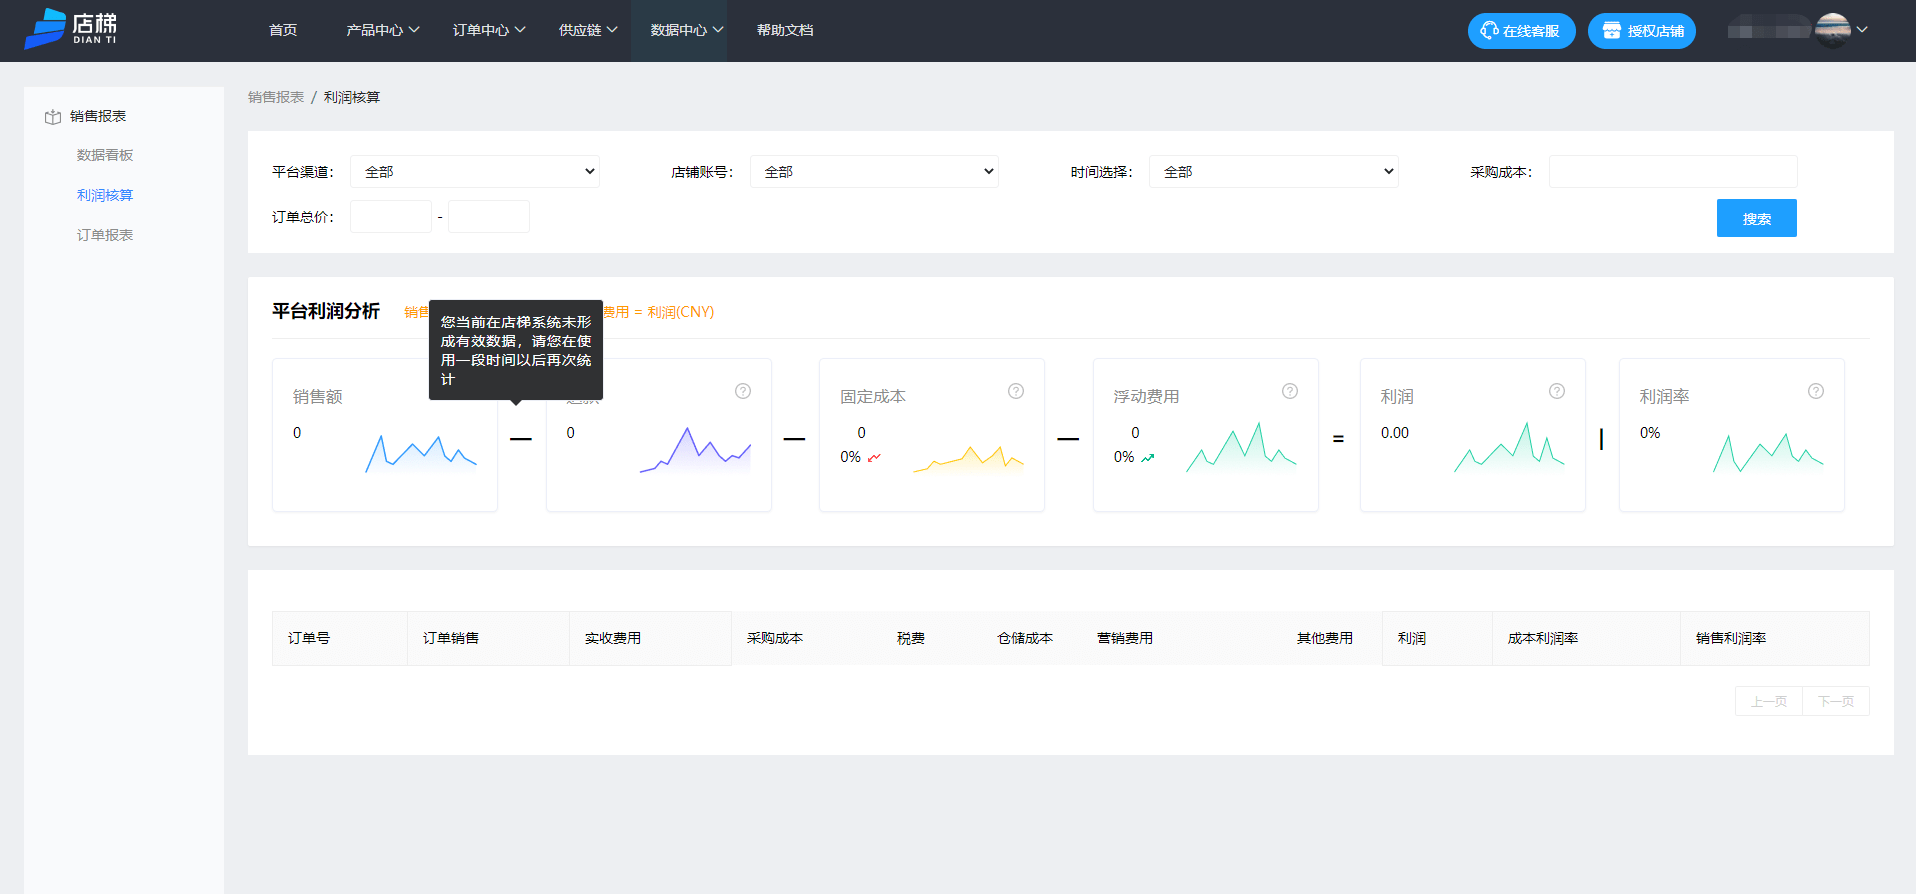The width and height of the screenshot is (1916, 894).
Task: Click help icon on 固定成本 card
Action: [x=1016, y=391]
